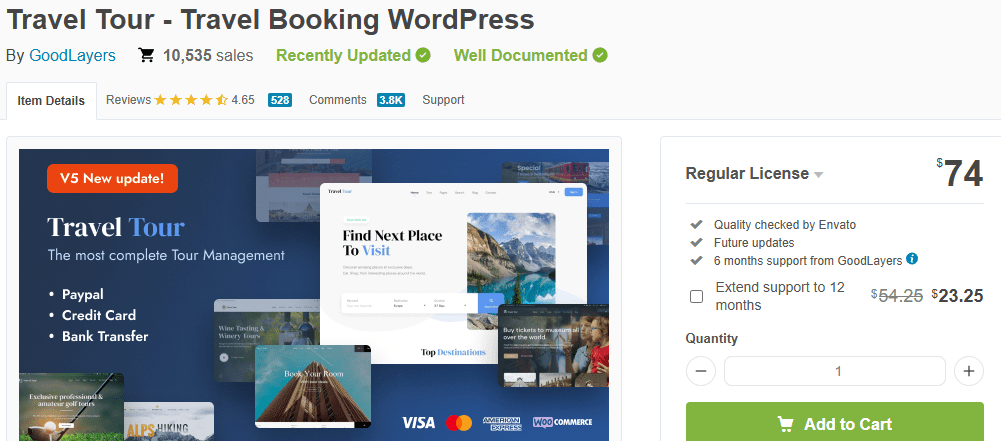This screenshot has width=1001, height=441.
Task: Open the Comments tab
Action: [338, 100]
